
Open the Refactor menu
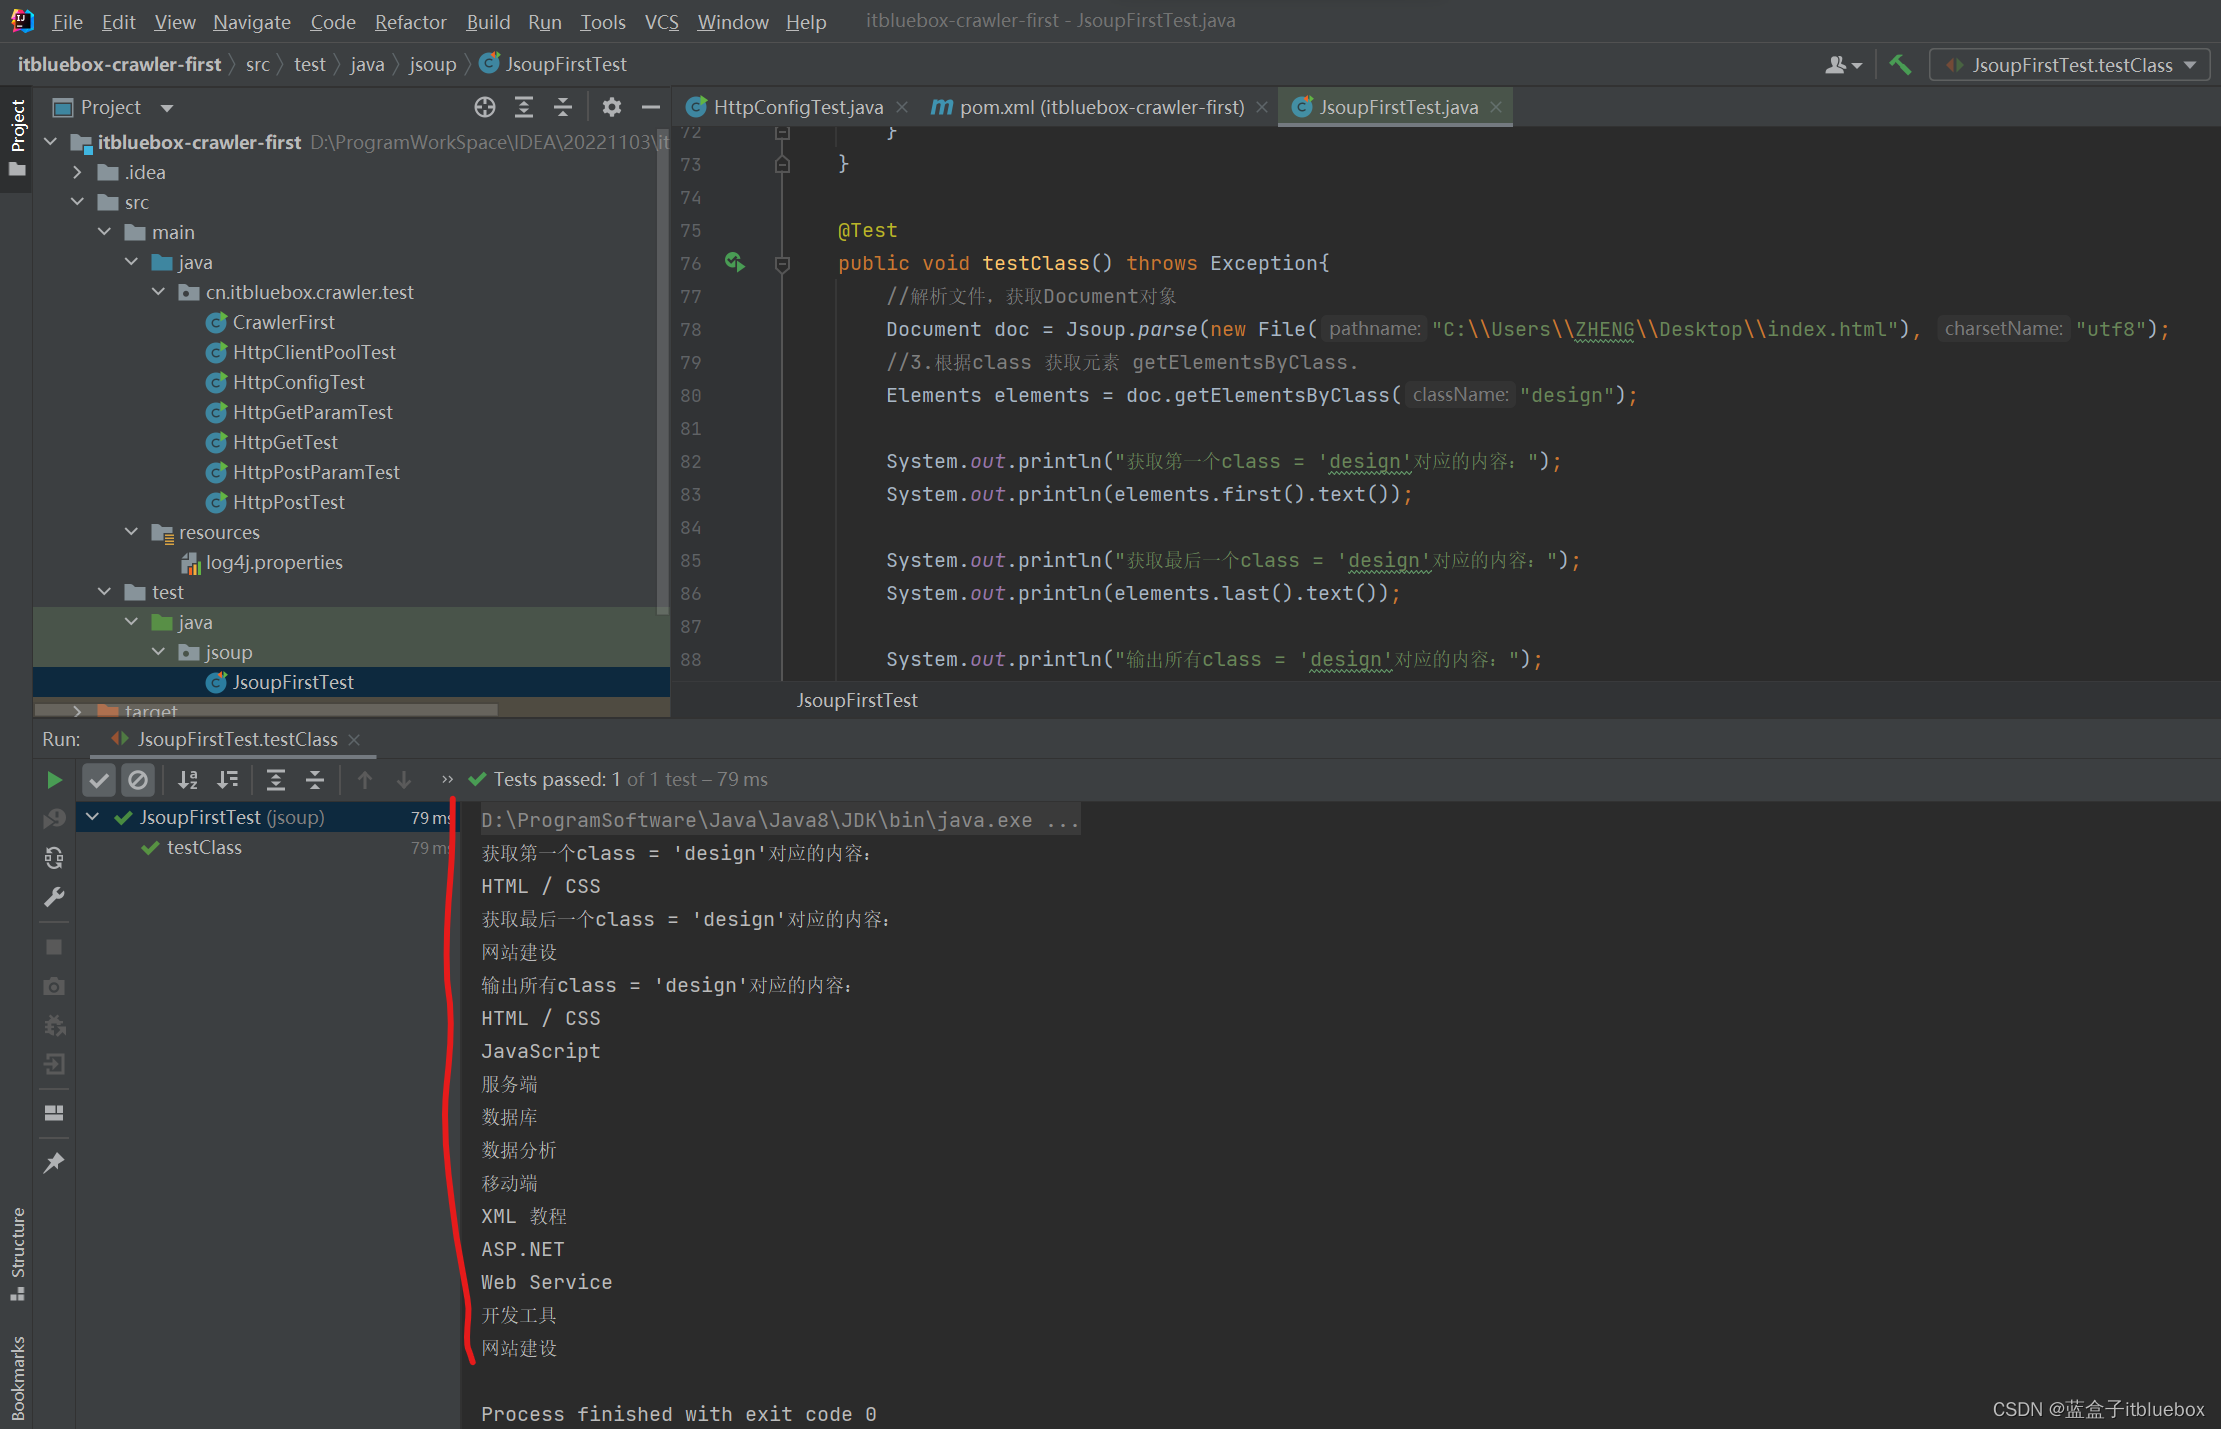coord(410,21)
